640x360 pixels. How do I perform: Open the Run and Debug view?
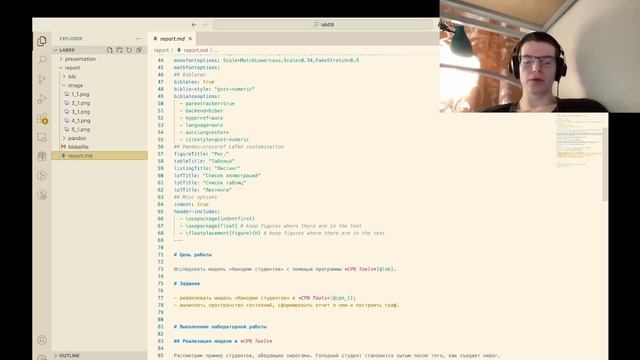[42, 99]
